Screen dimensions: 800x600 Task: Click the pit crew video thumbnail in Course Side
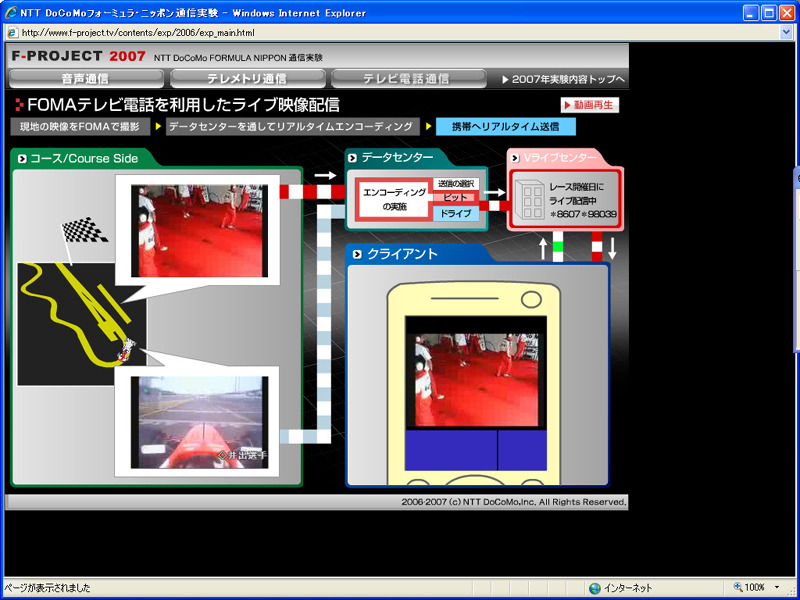(x=199, y=231)
